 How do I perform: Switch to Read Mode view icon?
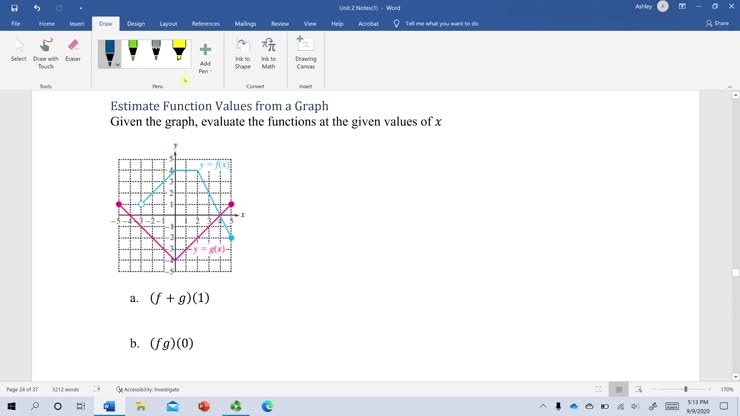(598, 389)
